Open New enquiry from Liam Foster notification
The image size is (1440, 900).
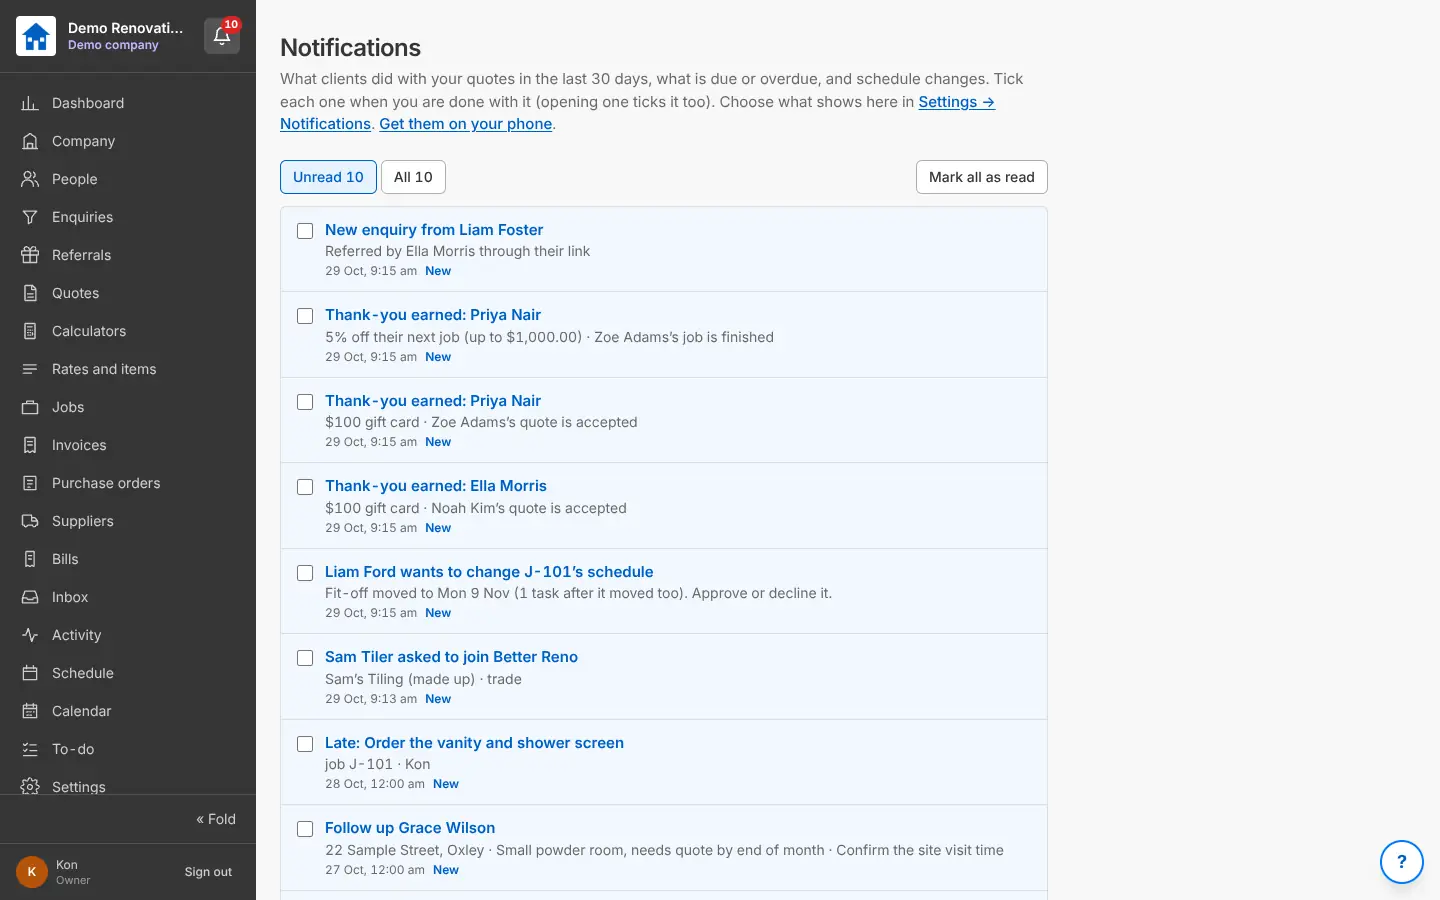click(434, 230)
